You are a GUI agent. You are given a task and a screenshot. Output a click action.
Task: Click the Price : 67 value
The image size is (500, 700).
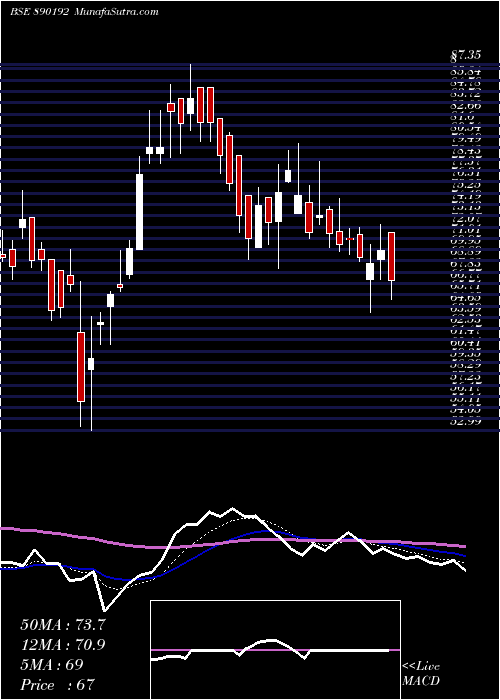tap(58, 684)
